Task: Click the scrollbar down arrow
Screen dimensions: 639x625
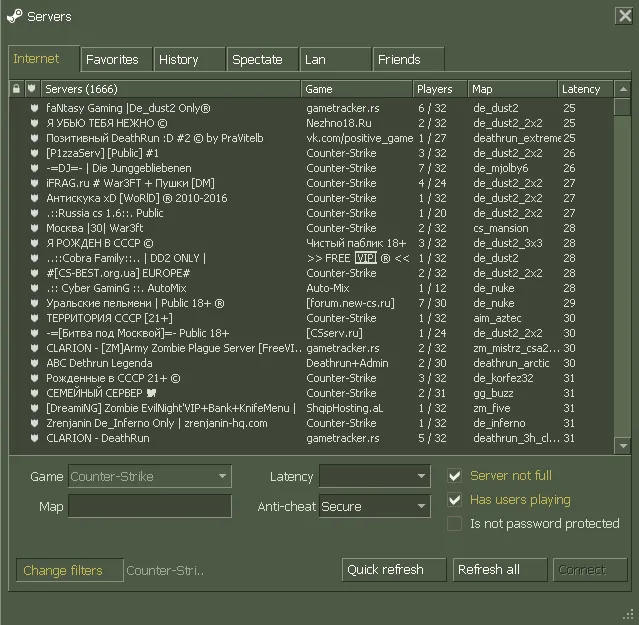Action: tap(623, 446)
